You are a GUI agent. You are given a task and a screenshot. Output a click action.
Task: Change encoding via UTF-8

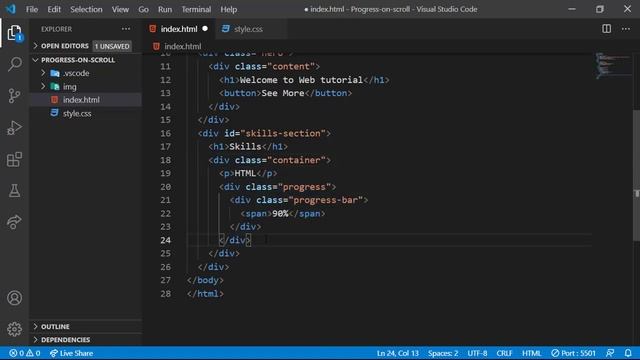pyautogui.click(x=477, y=353)
